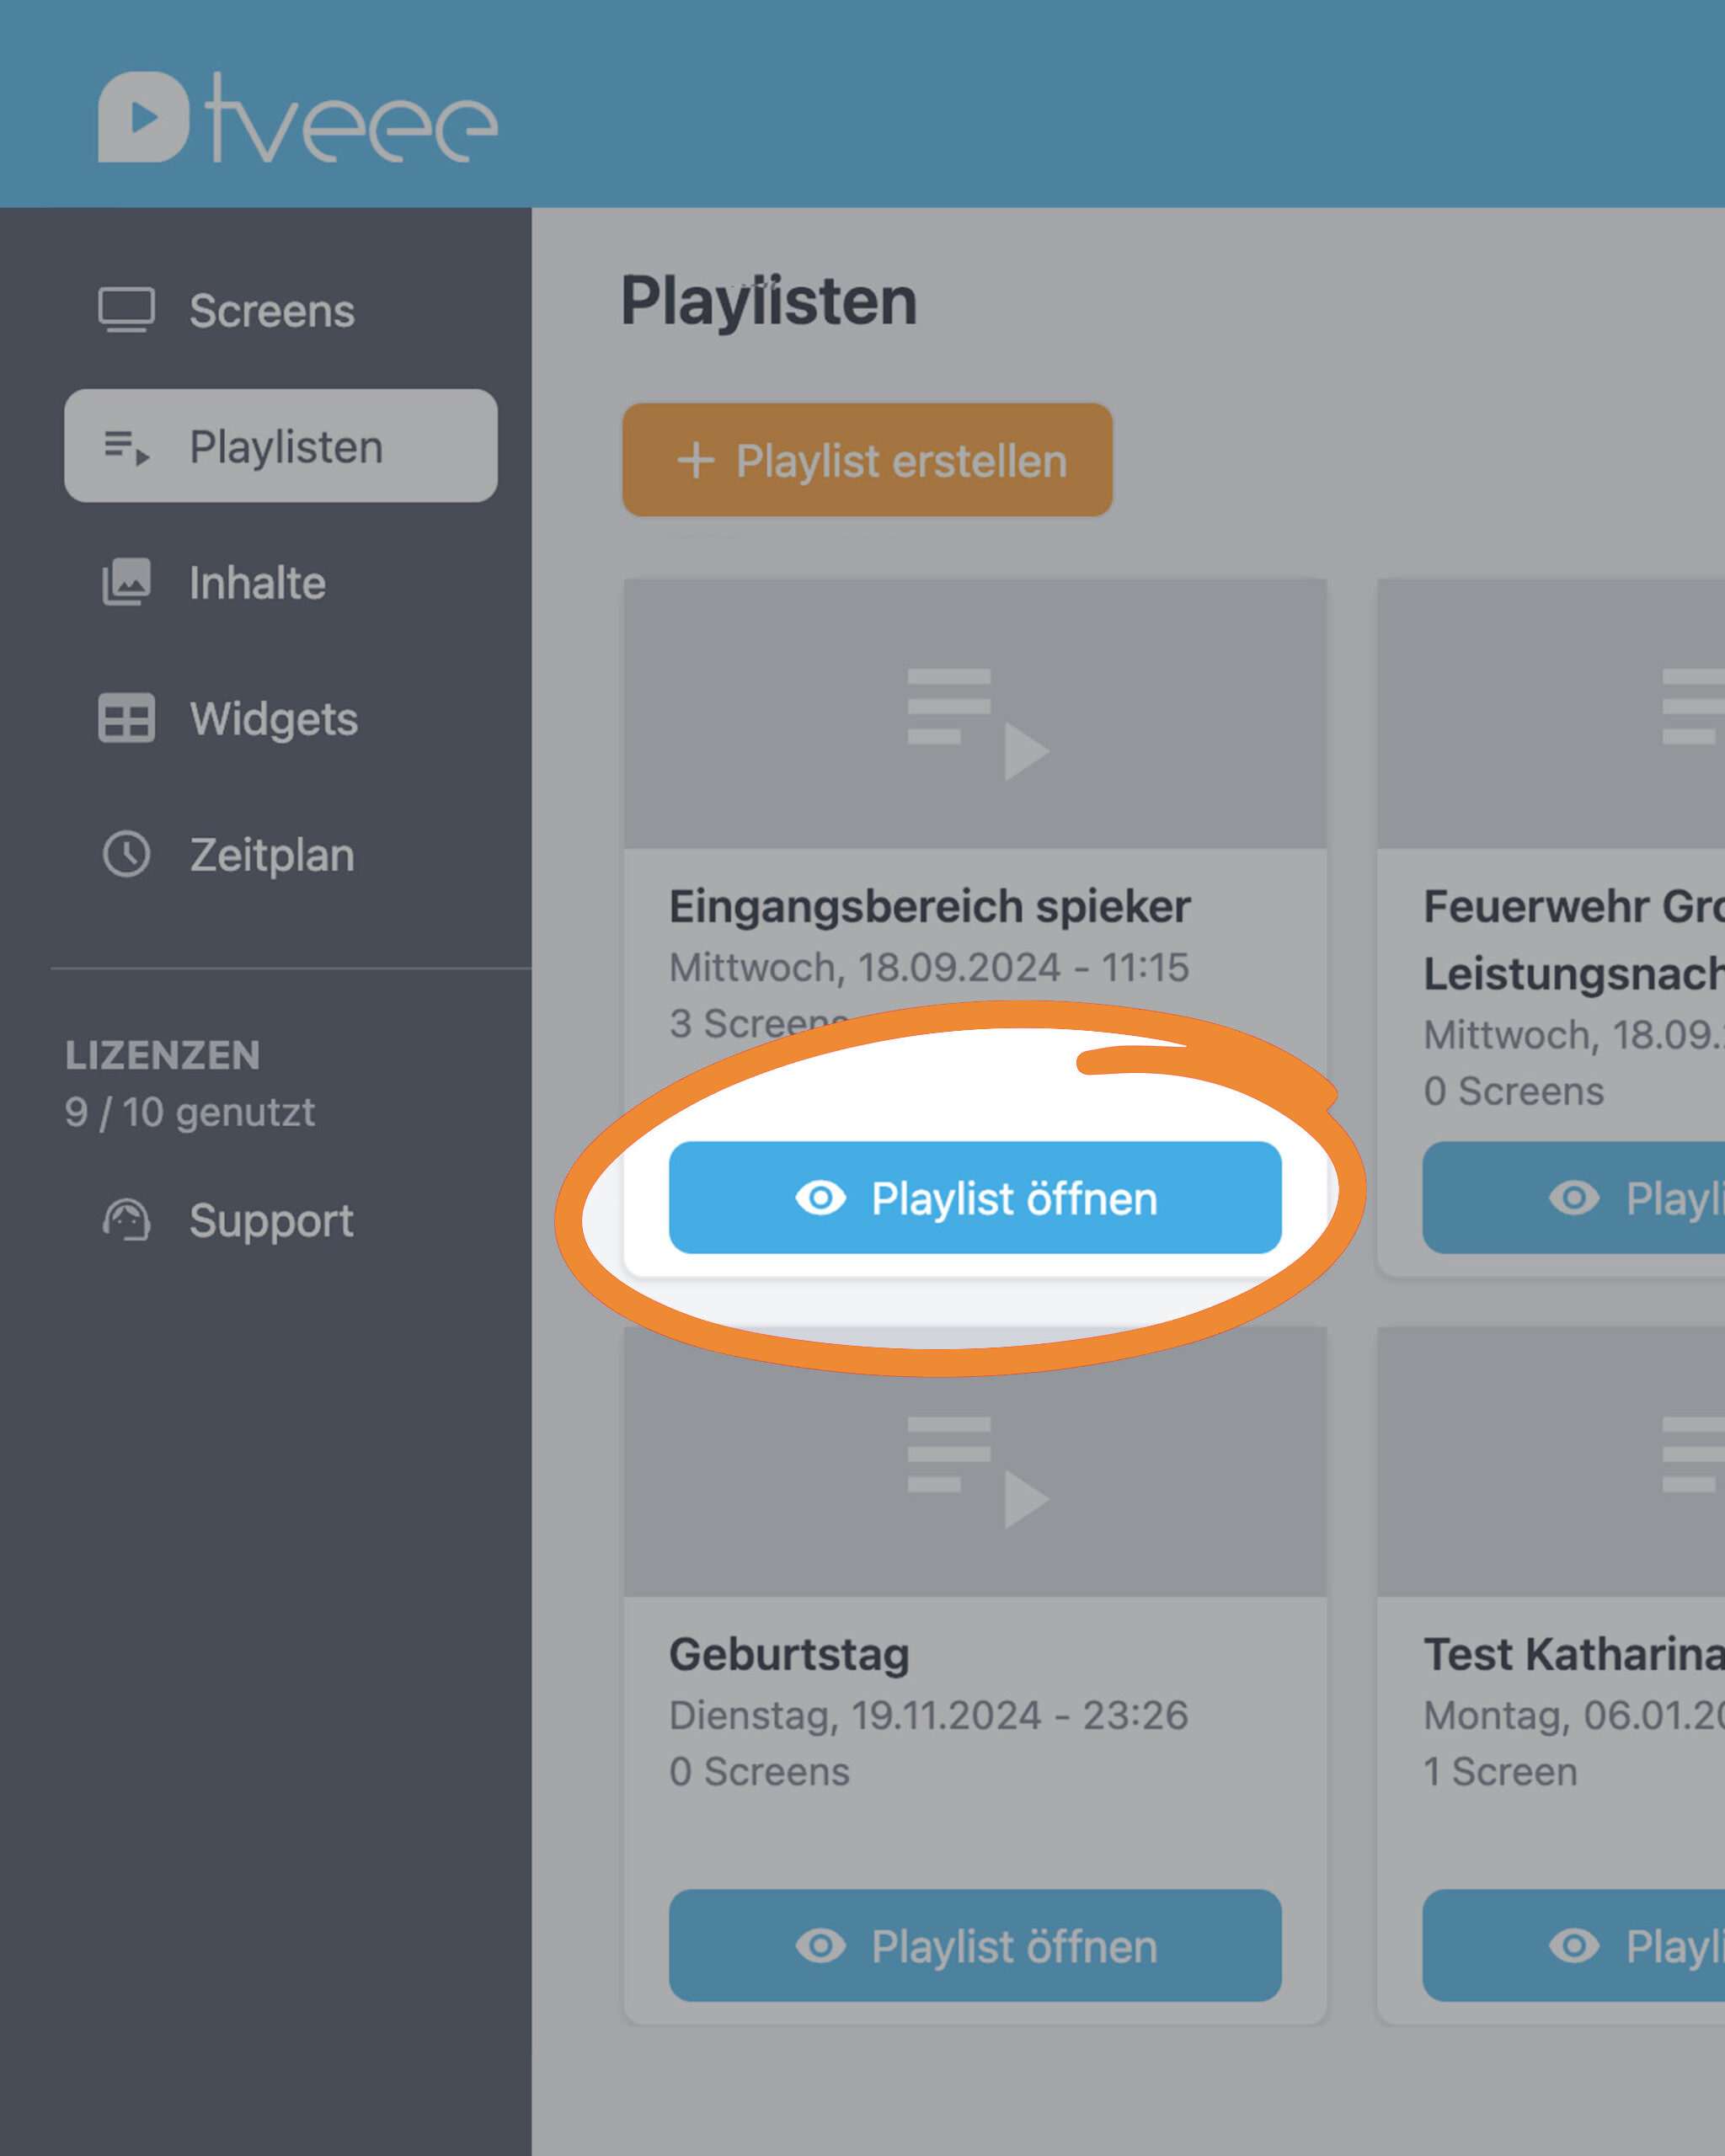Click the plus icon on Playlist erstellen
Screen dimensions: 1725x2156
(x=696, y=461)
